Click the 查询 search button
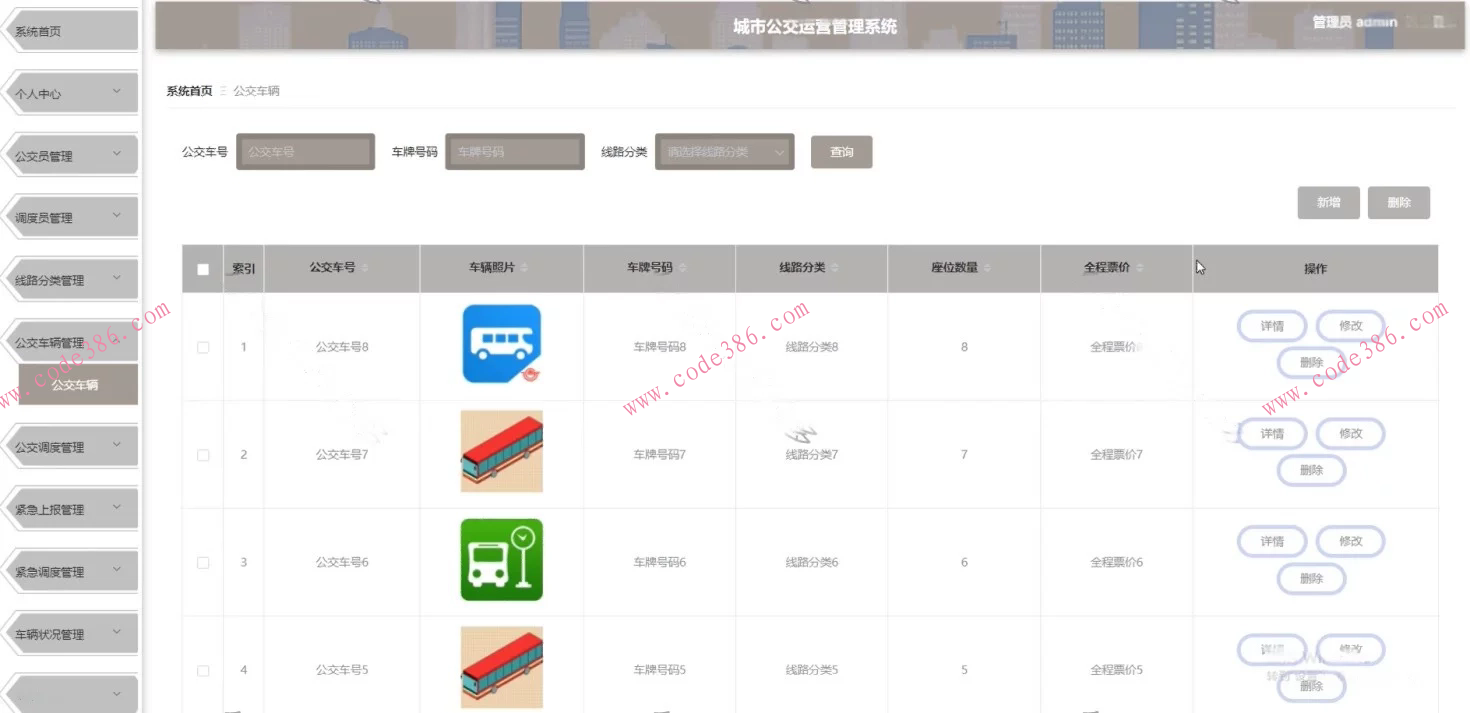Viewport: 1470px width, 713px height. pyautogui.click(x=841, y=151)
